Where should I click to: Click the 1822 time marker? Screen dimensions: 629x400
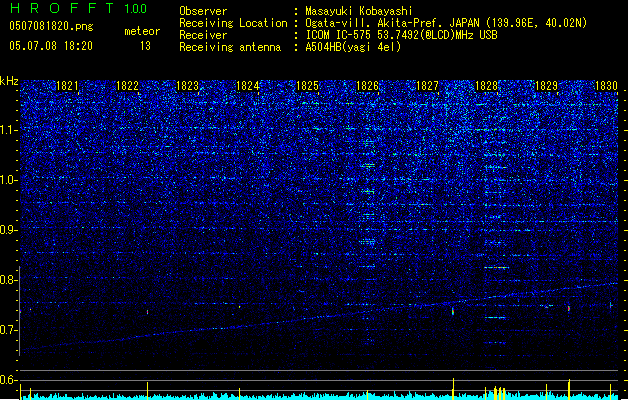coord(127,85)
